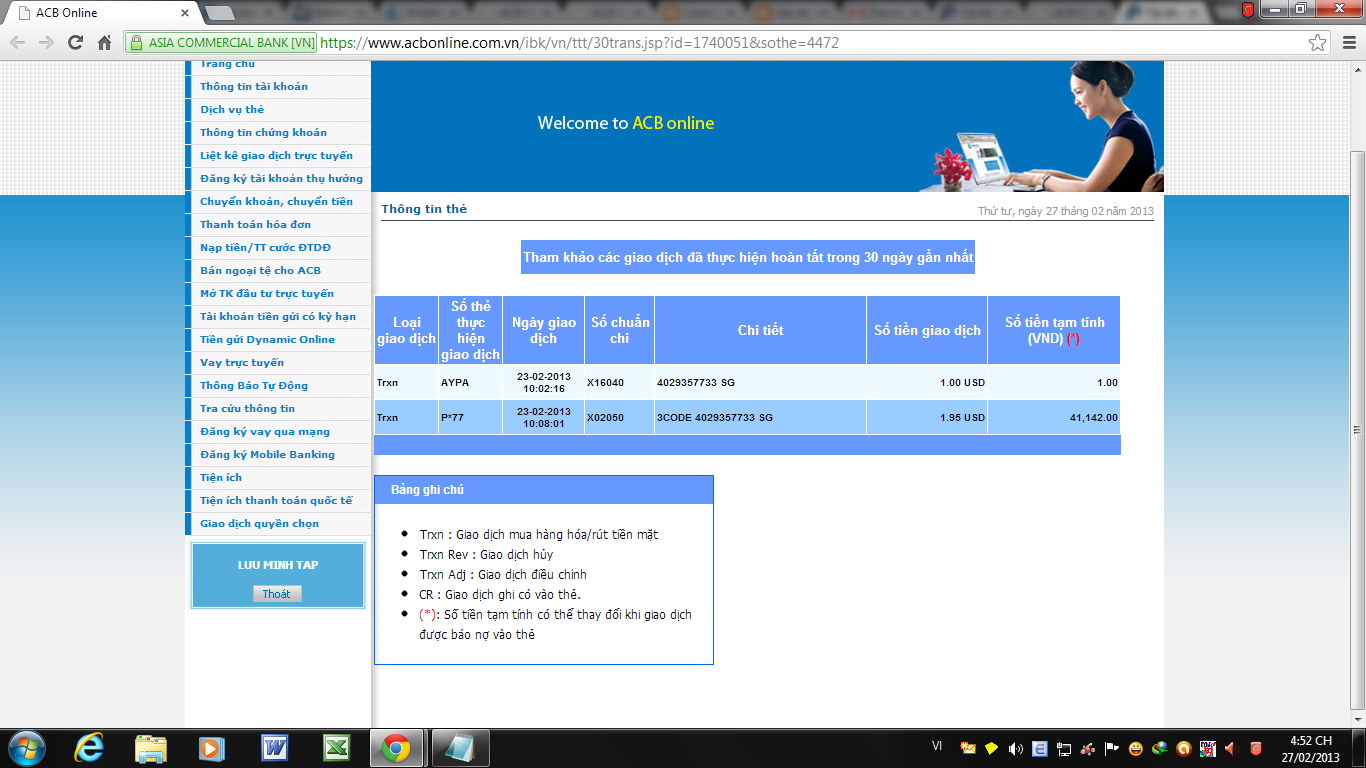The width and height of the screenshot is (1366, 768).
Task: Bookmark this page with the star icon
Action: [x=1318, y=43]
